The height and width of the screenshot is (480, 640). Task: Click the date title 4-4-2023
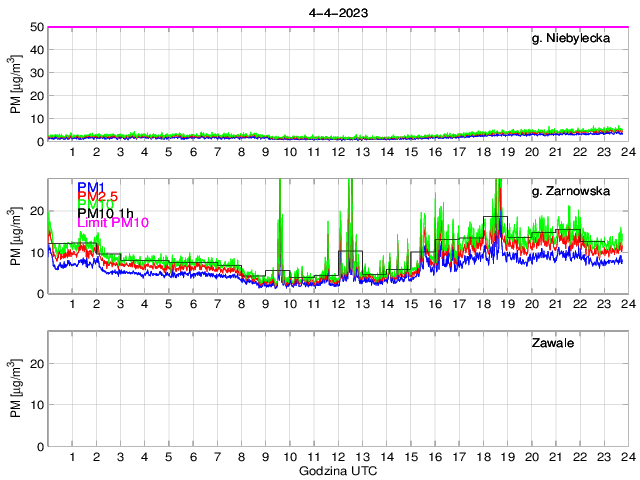[338, 13]
